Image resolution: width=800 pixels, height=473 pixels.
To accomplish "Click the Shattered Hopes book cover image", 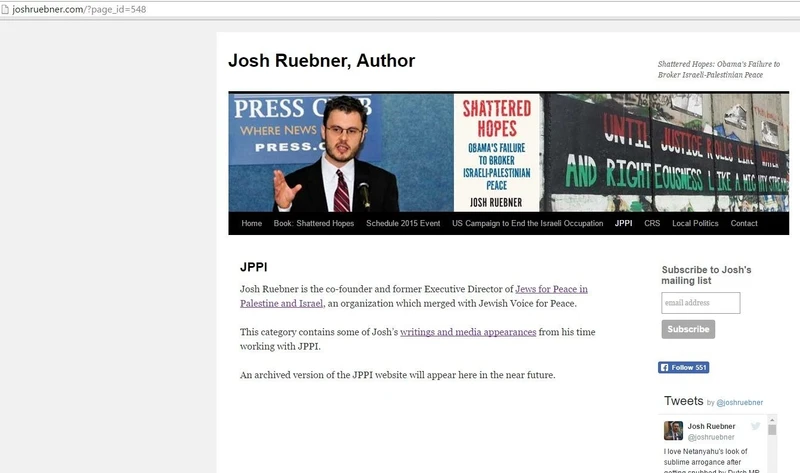I will (x=497, y=153).
